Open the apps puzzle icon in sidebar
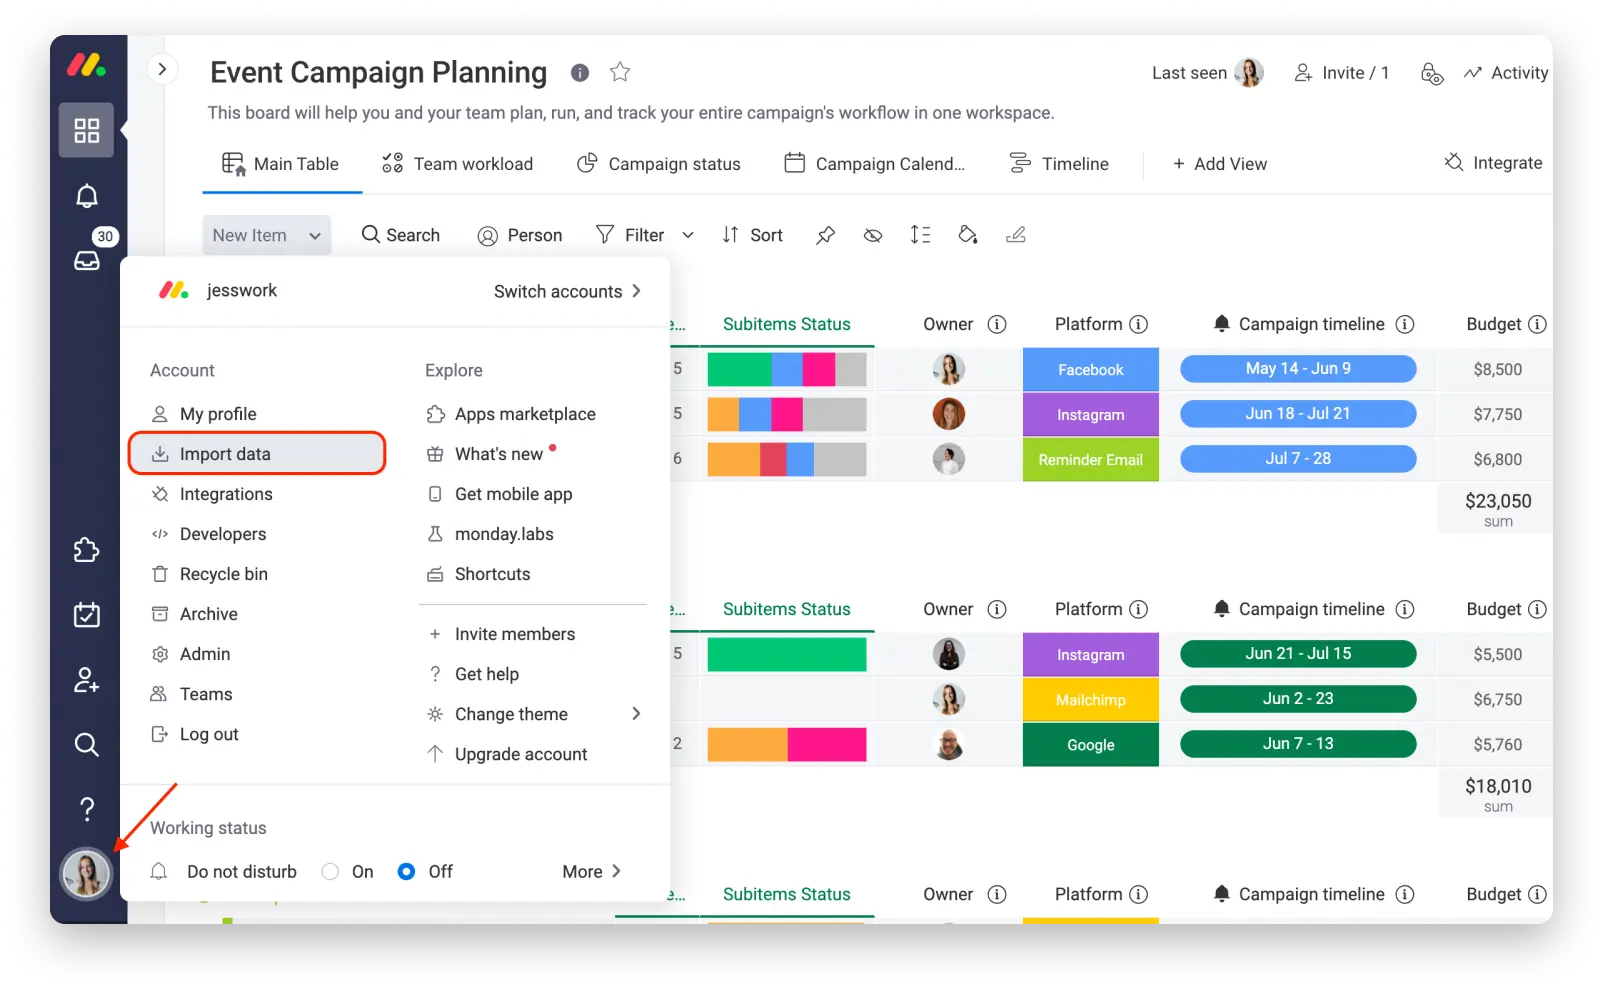The image size is (1603, 989). pyautogui.click(x=87, y=550)
